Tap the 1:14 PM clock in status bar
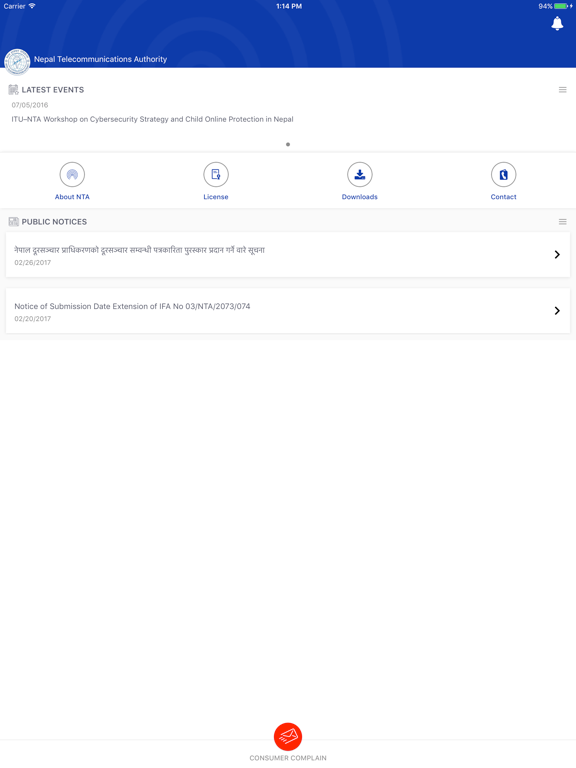The width and height of the screenshot is (576, 768). (x=289, y=6)
